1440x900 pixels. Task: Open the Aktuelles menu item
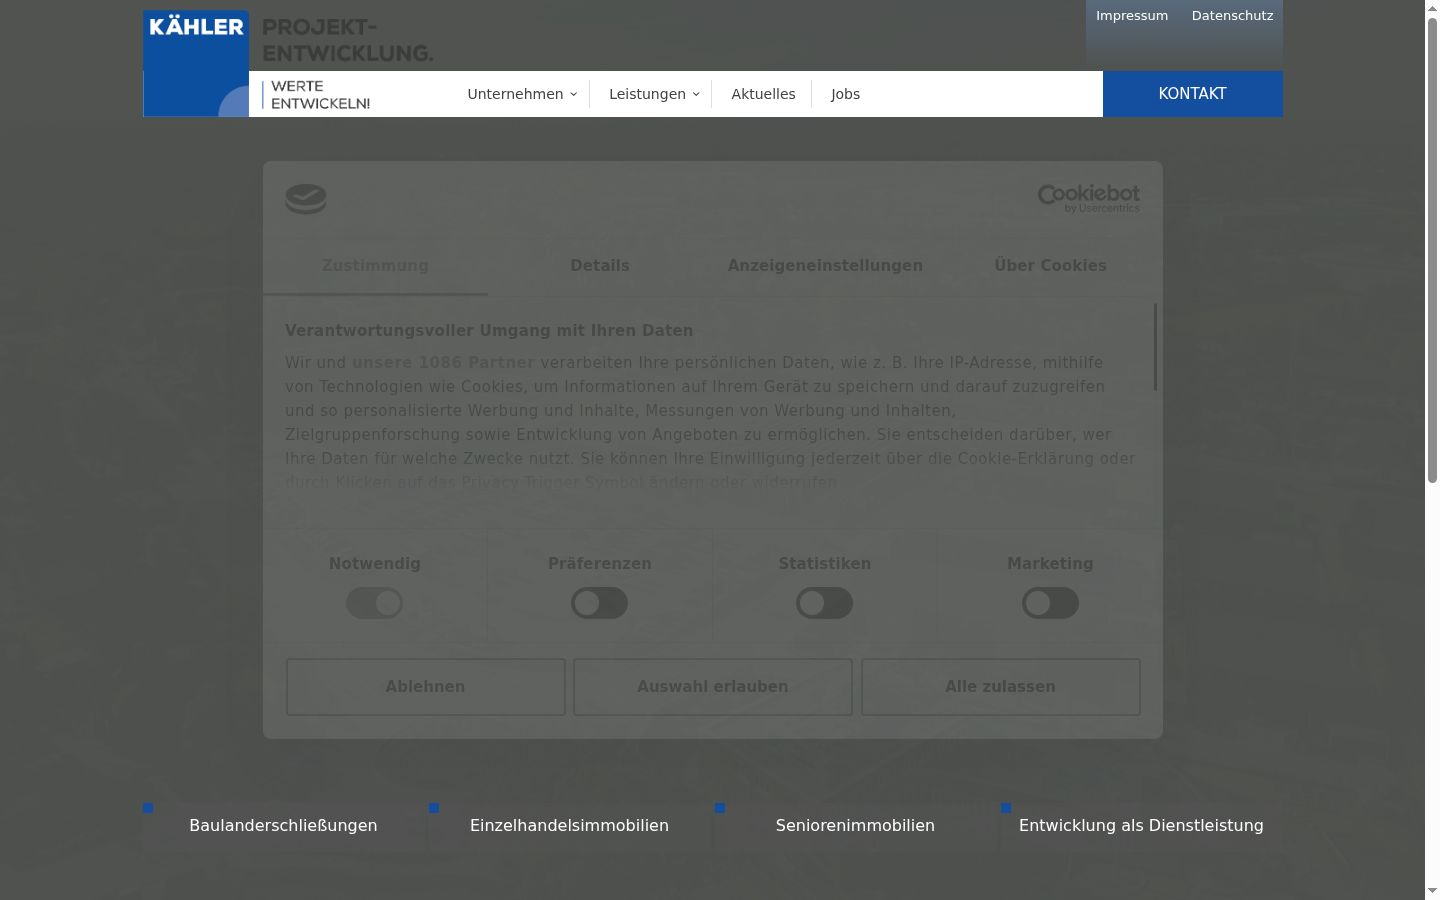763,94
